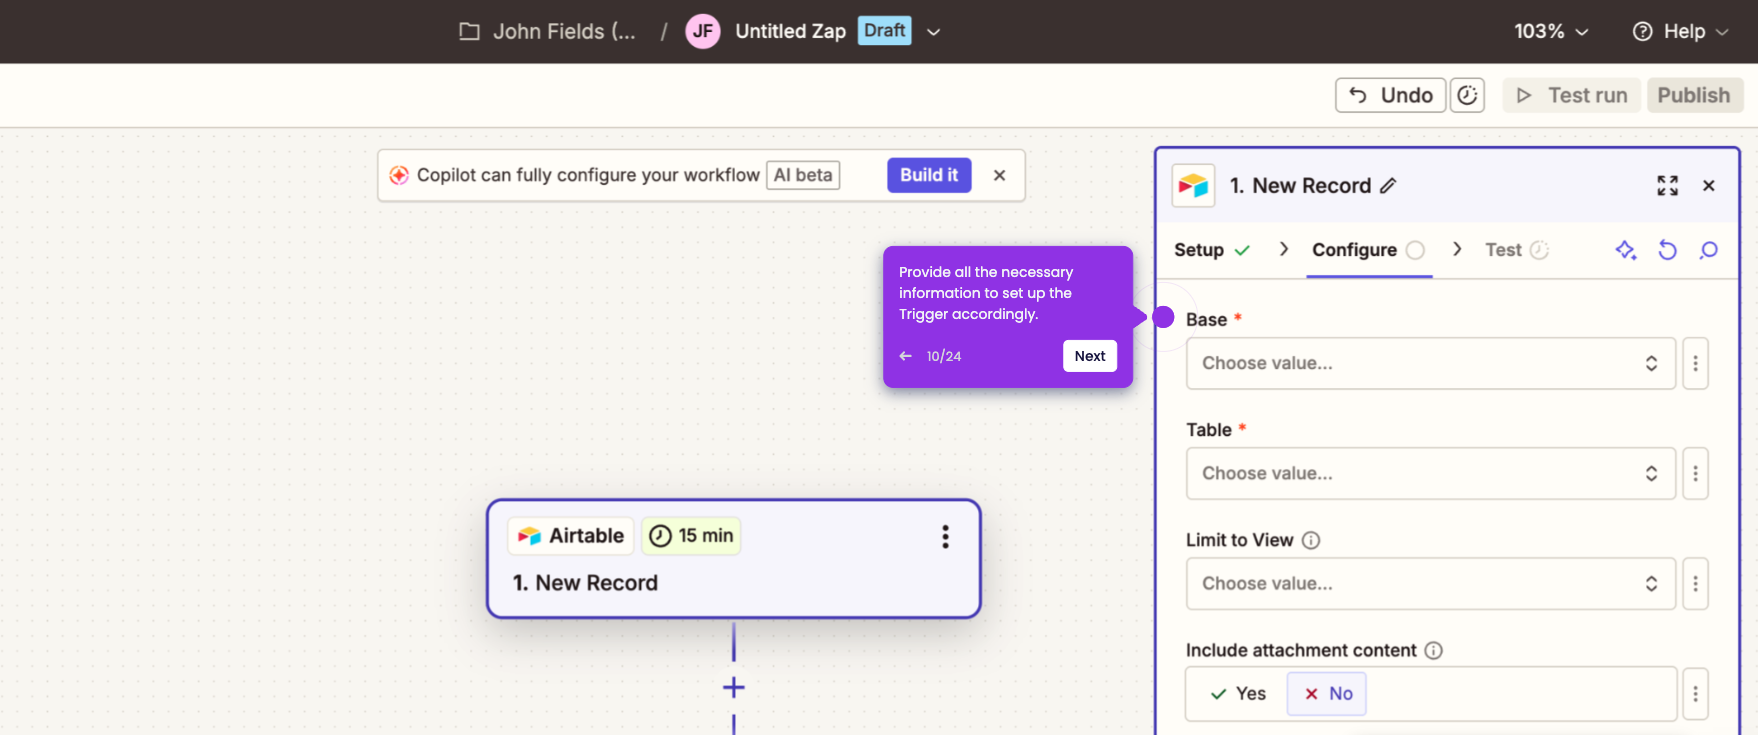Viewport: 1758px width, 735px height.
Task: Show Limit to View info tooltip
Action: click(x=1311, y=540)
